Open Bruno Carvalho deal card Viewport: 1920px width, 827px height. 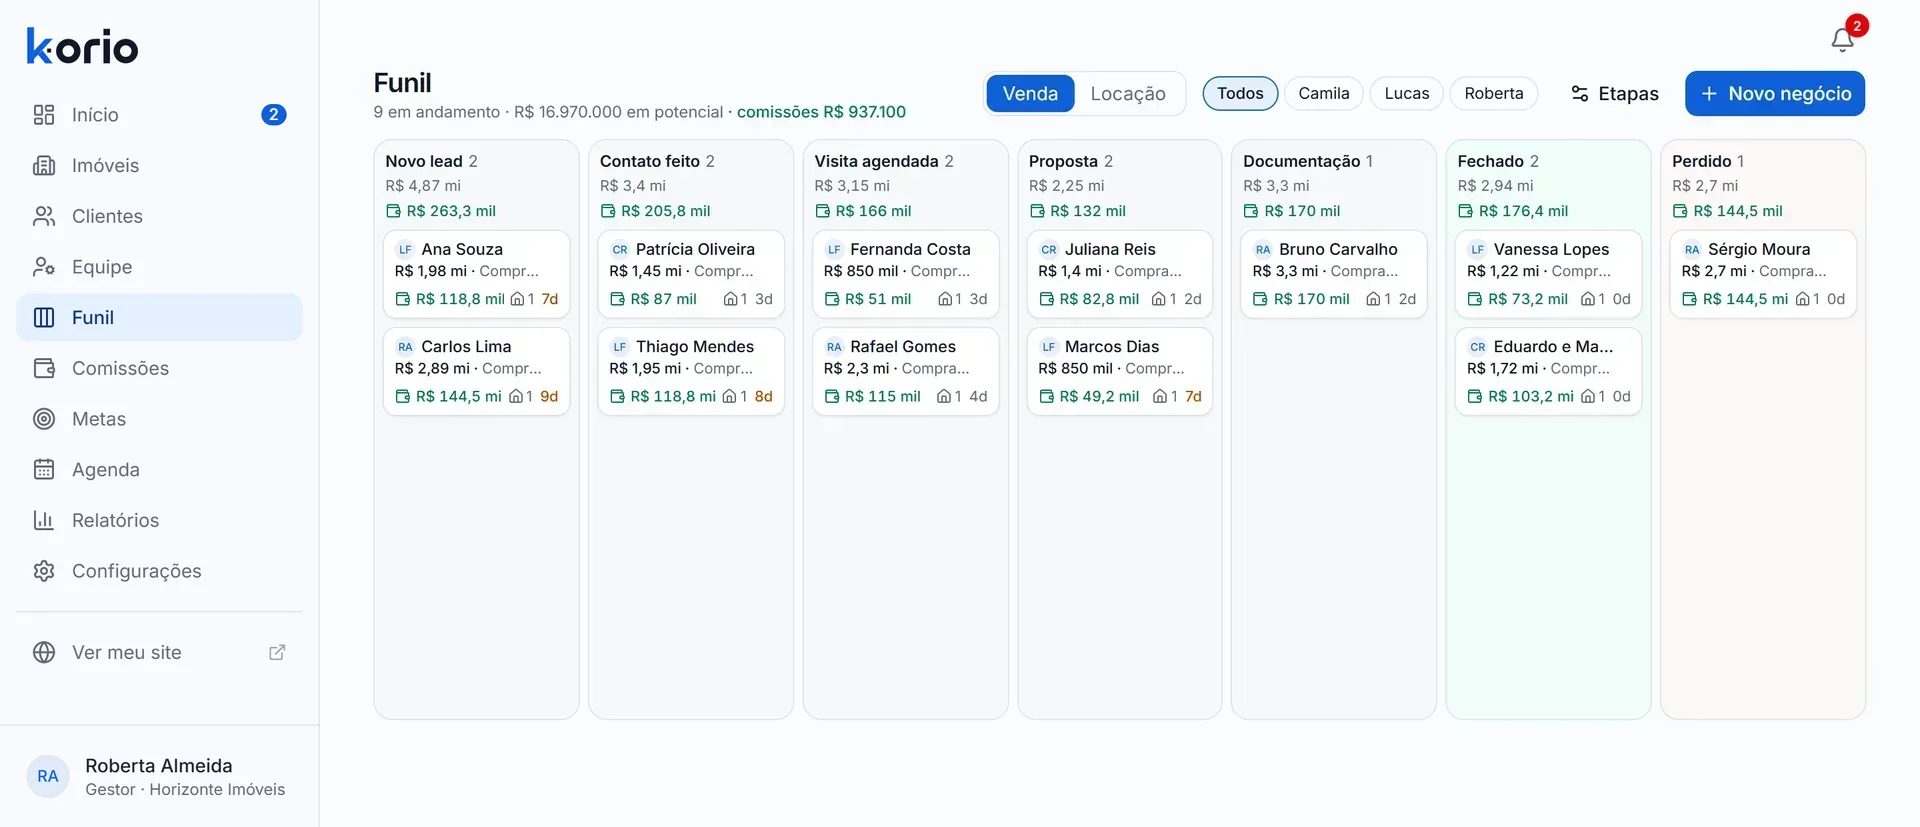click(1334, 274)
